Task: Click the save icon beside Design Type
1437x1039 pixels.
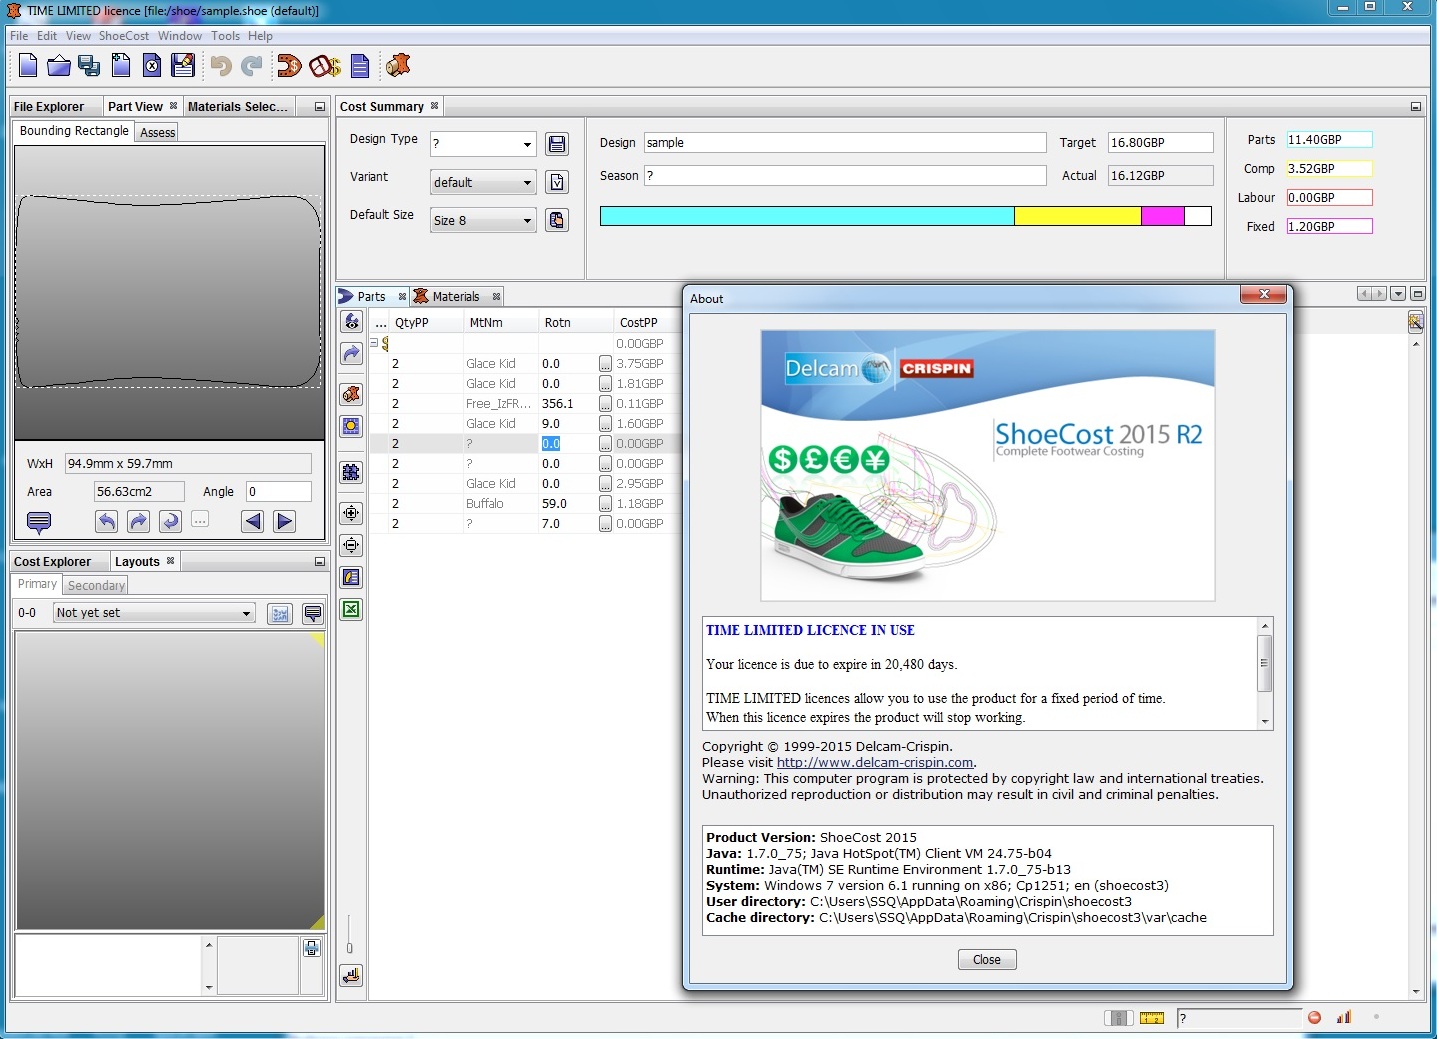Action: coord(557,144)
